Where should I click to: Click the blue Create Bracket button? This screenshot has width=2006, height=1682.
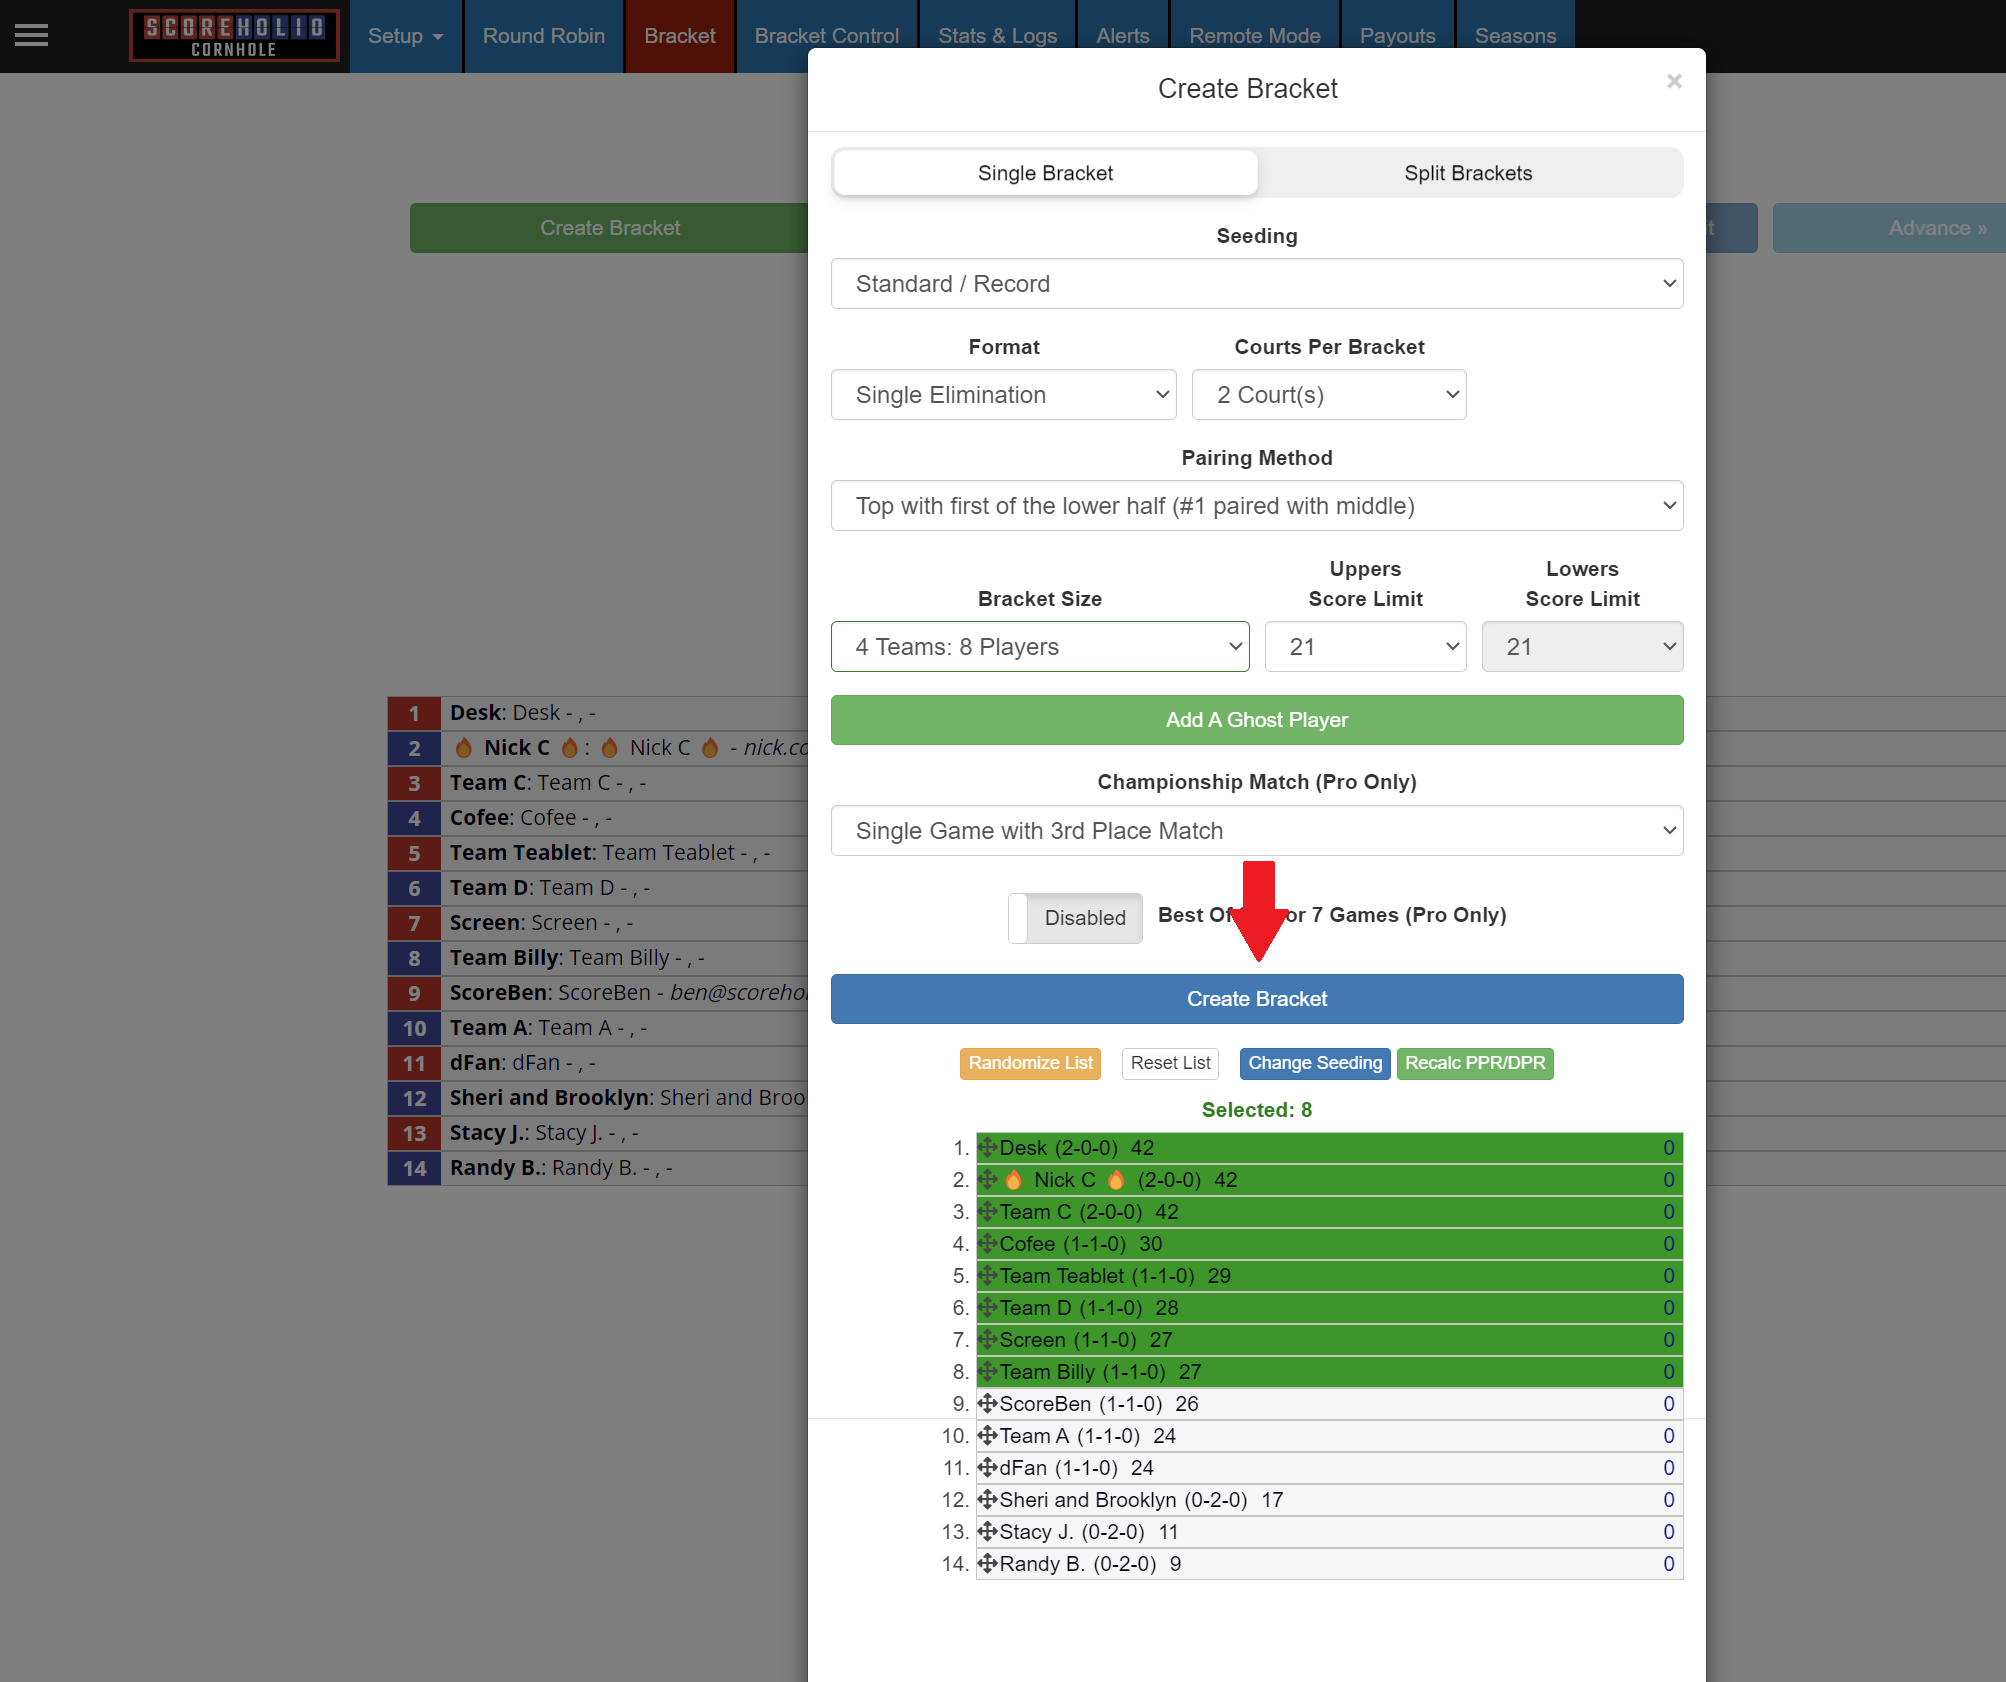tap(1256, 999)
